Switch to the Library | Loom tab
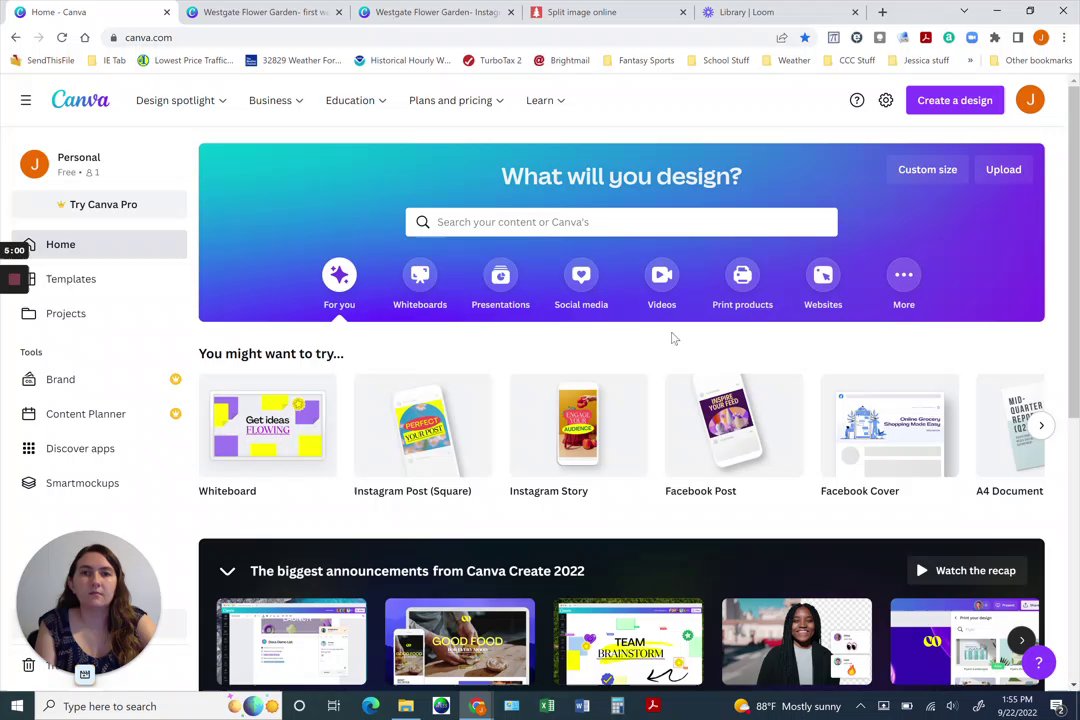1080x720 pixels. tap(780, 12)
